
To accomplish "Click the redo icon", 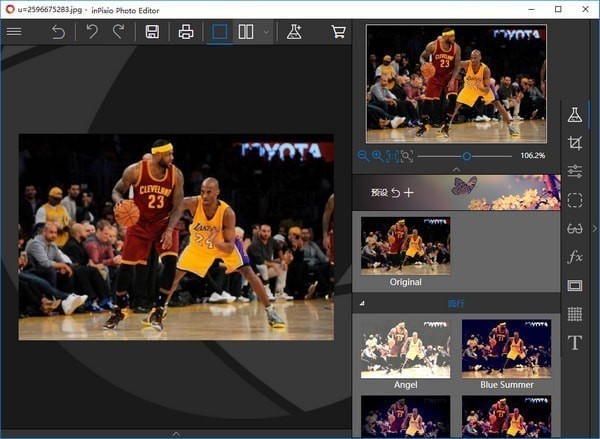I will click(x=118, y=31).
